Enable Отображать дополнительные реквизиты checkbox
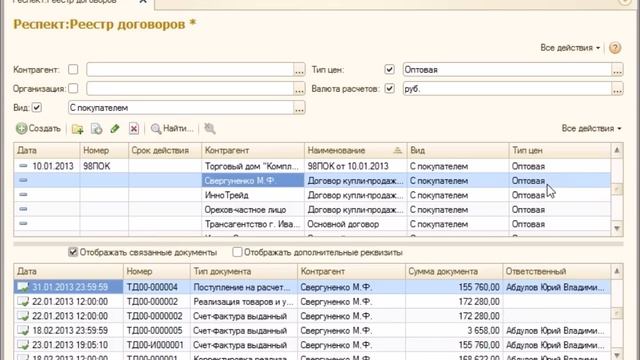The height and width of the screenshot is (360, 640). click(237, 252)
